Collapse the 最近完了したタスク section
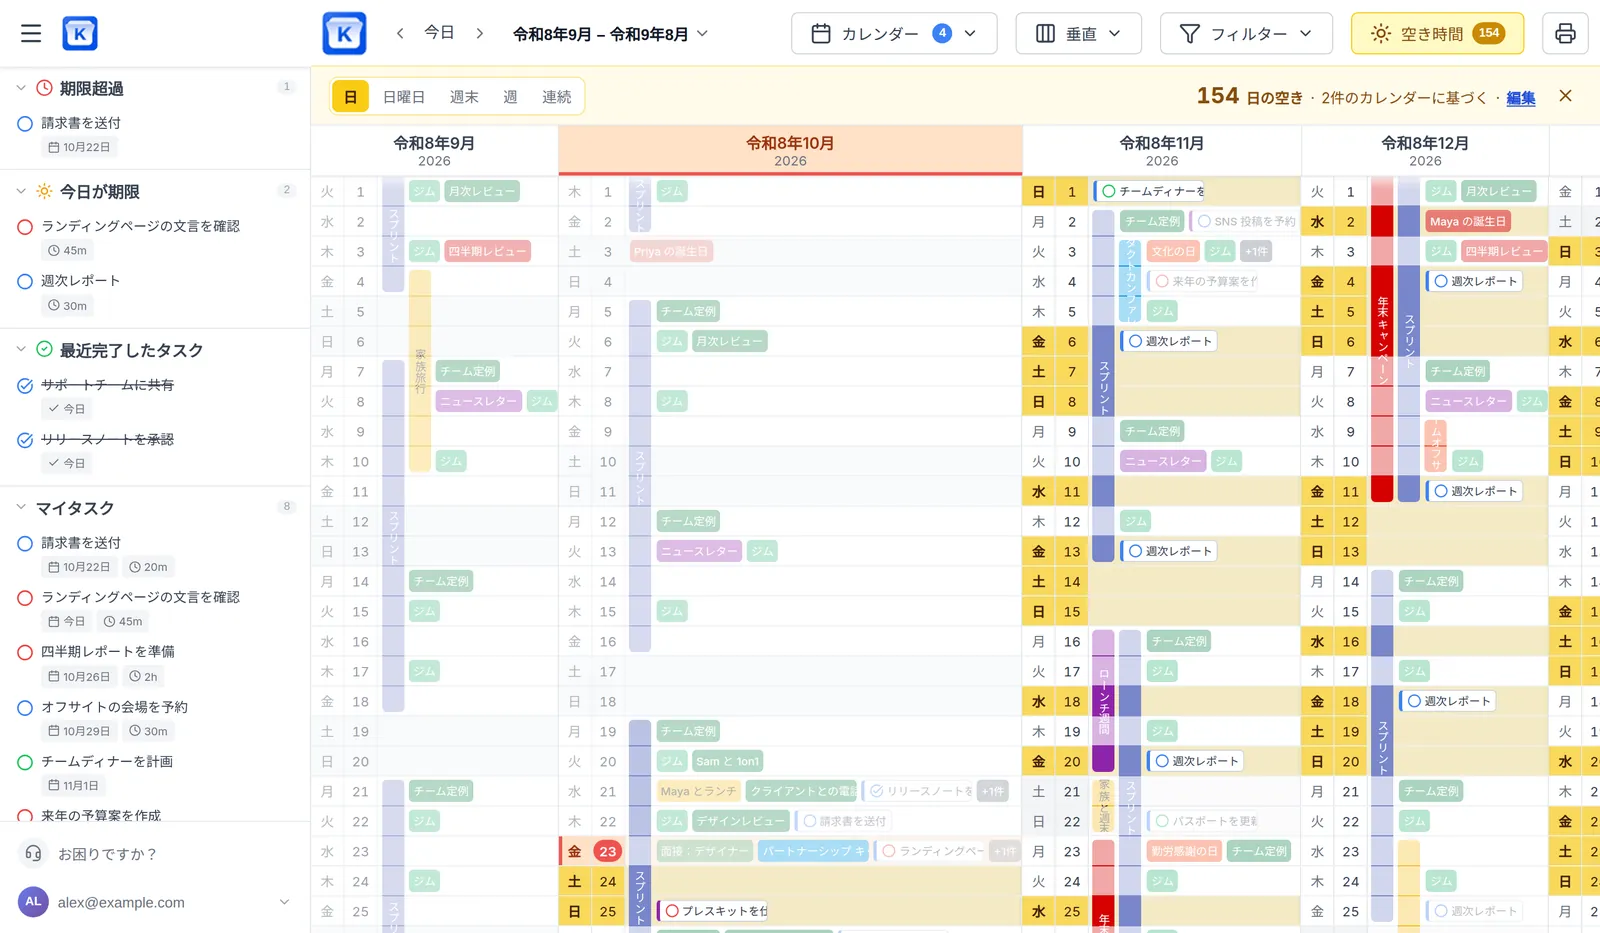1600x933 pixels. (20, 349)
